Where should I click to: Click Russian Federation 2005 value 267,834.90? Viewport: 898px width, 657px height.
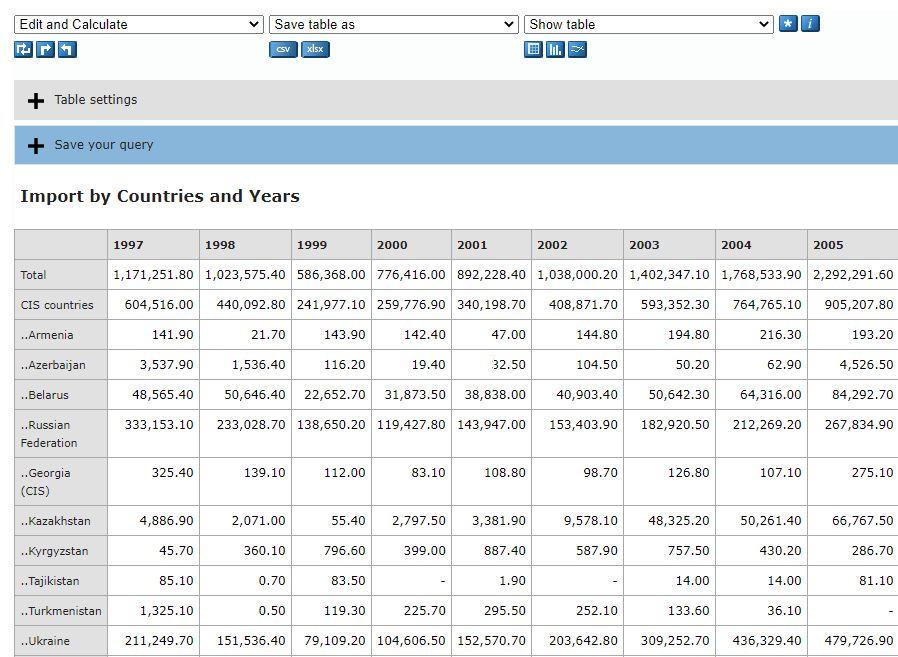tap(859, 425)
